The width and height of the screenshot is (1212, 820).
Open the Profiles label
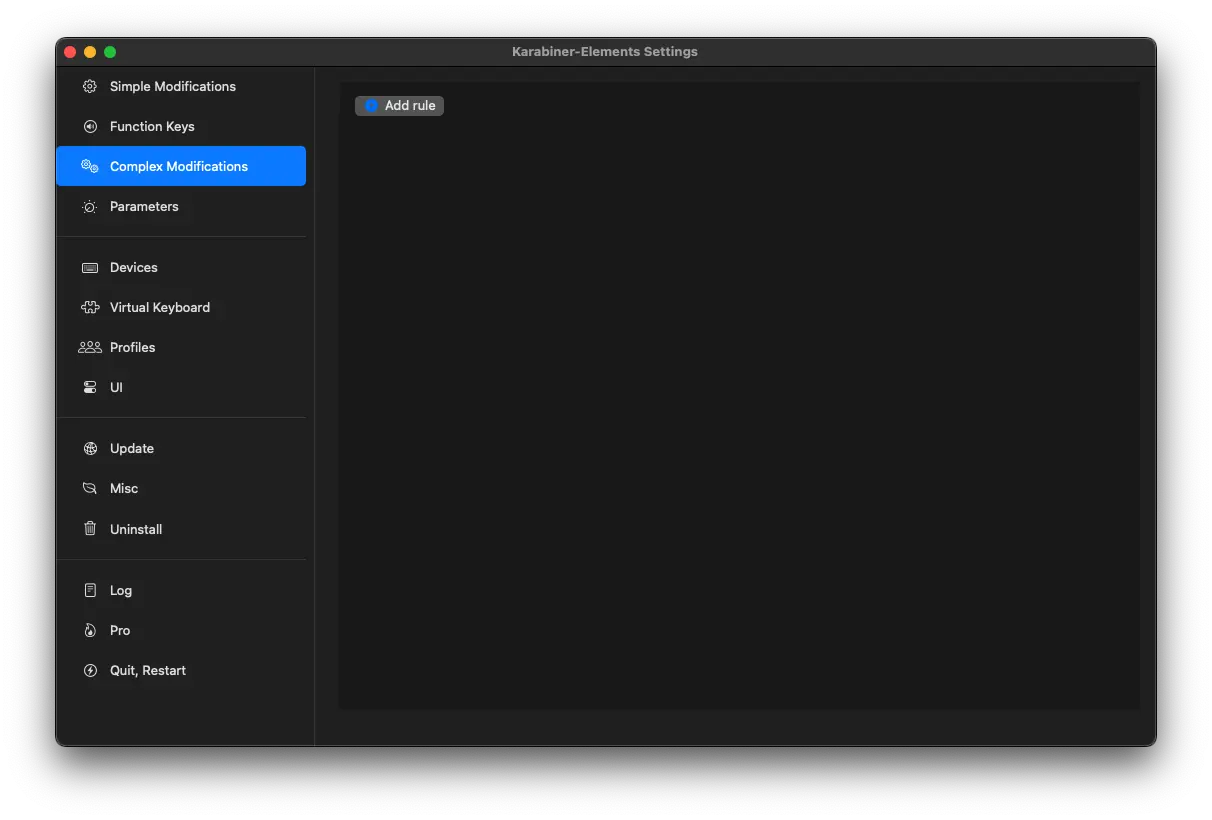[x=133, y=347]
